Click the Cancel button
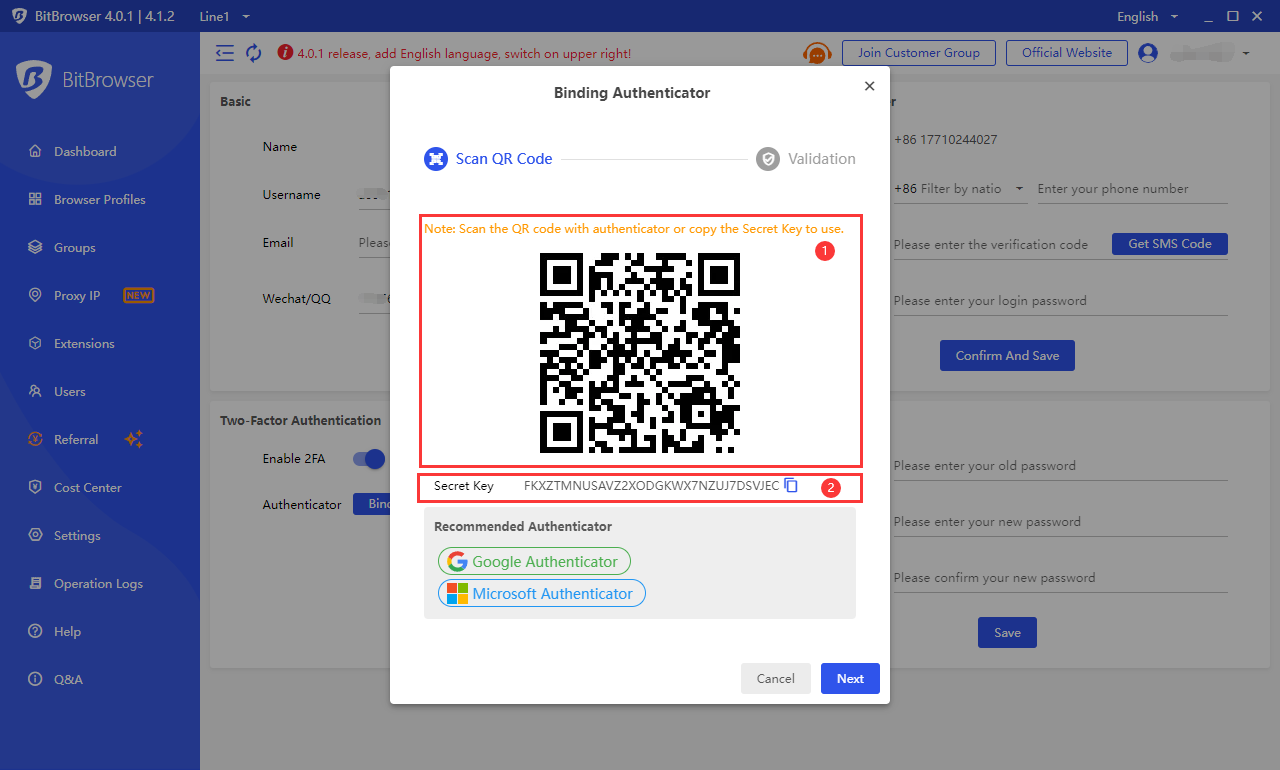Screen dimensions: 1280x770 coord(775,678)
